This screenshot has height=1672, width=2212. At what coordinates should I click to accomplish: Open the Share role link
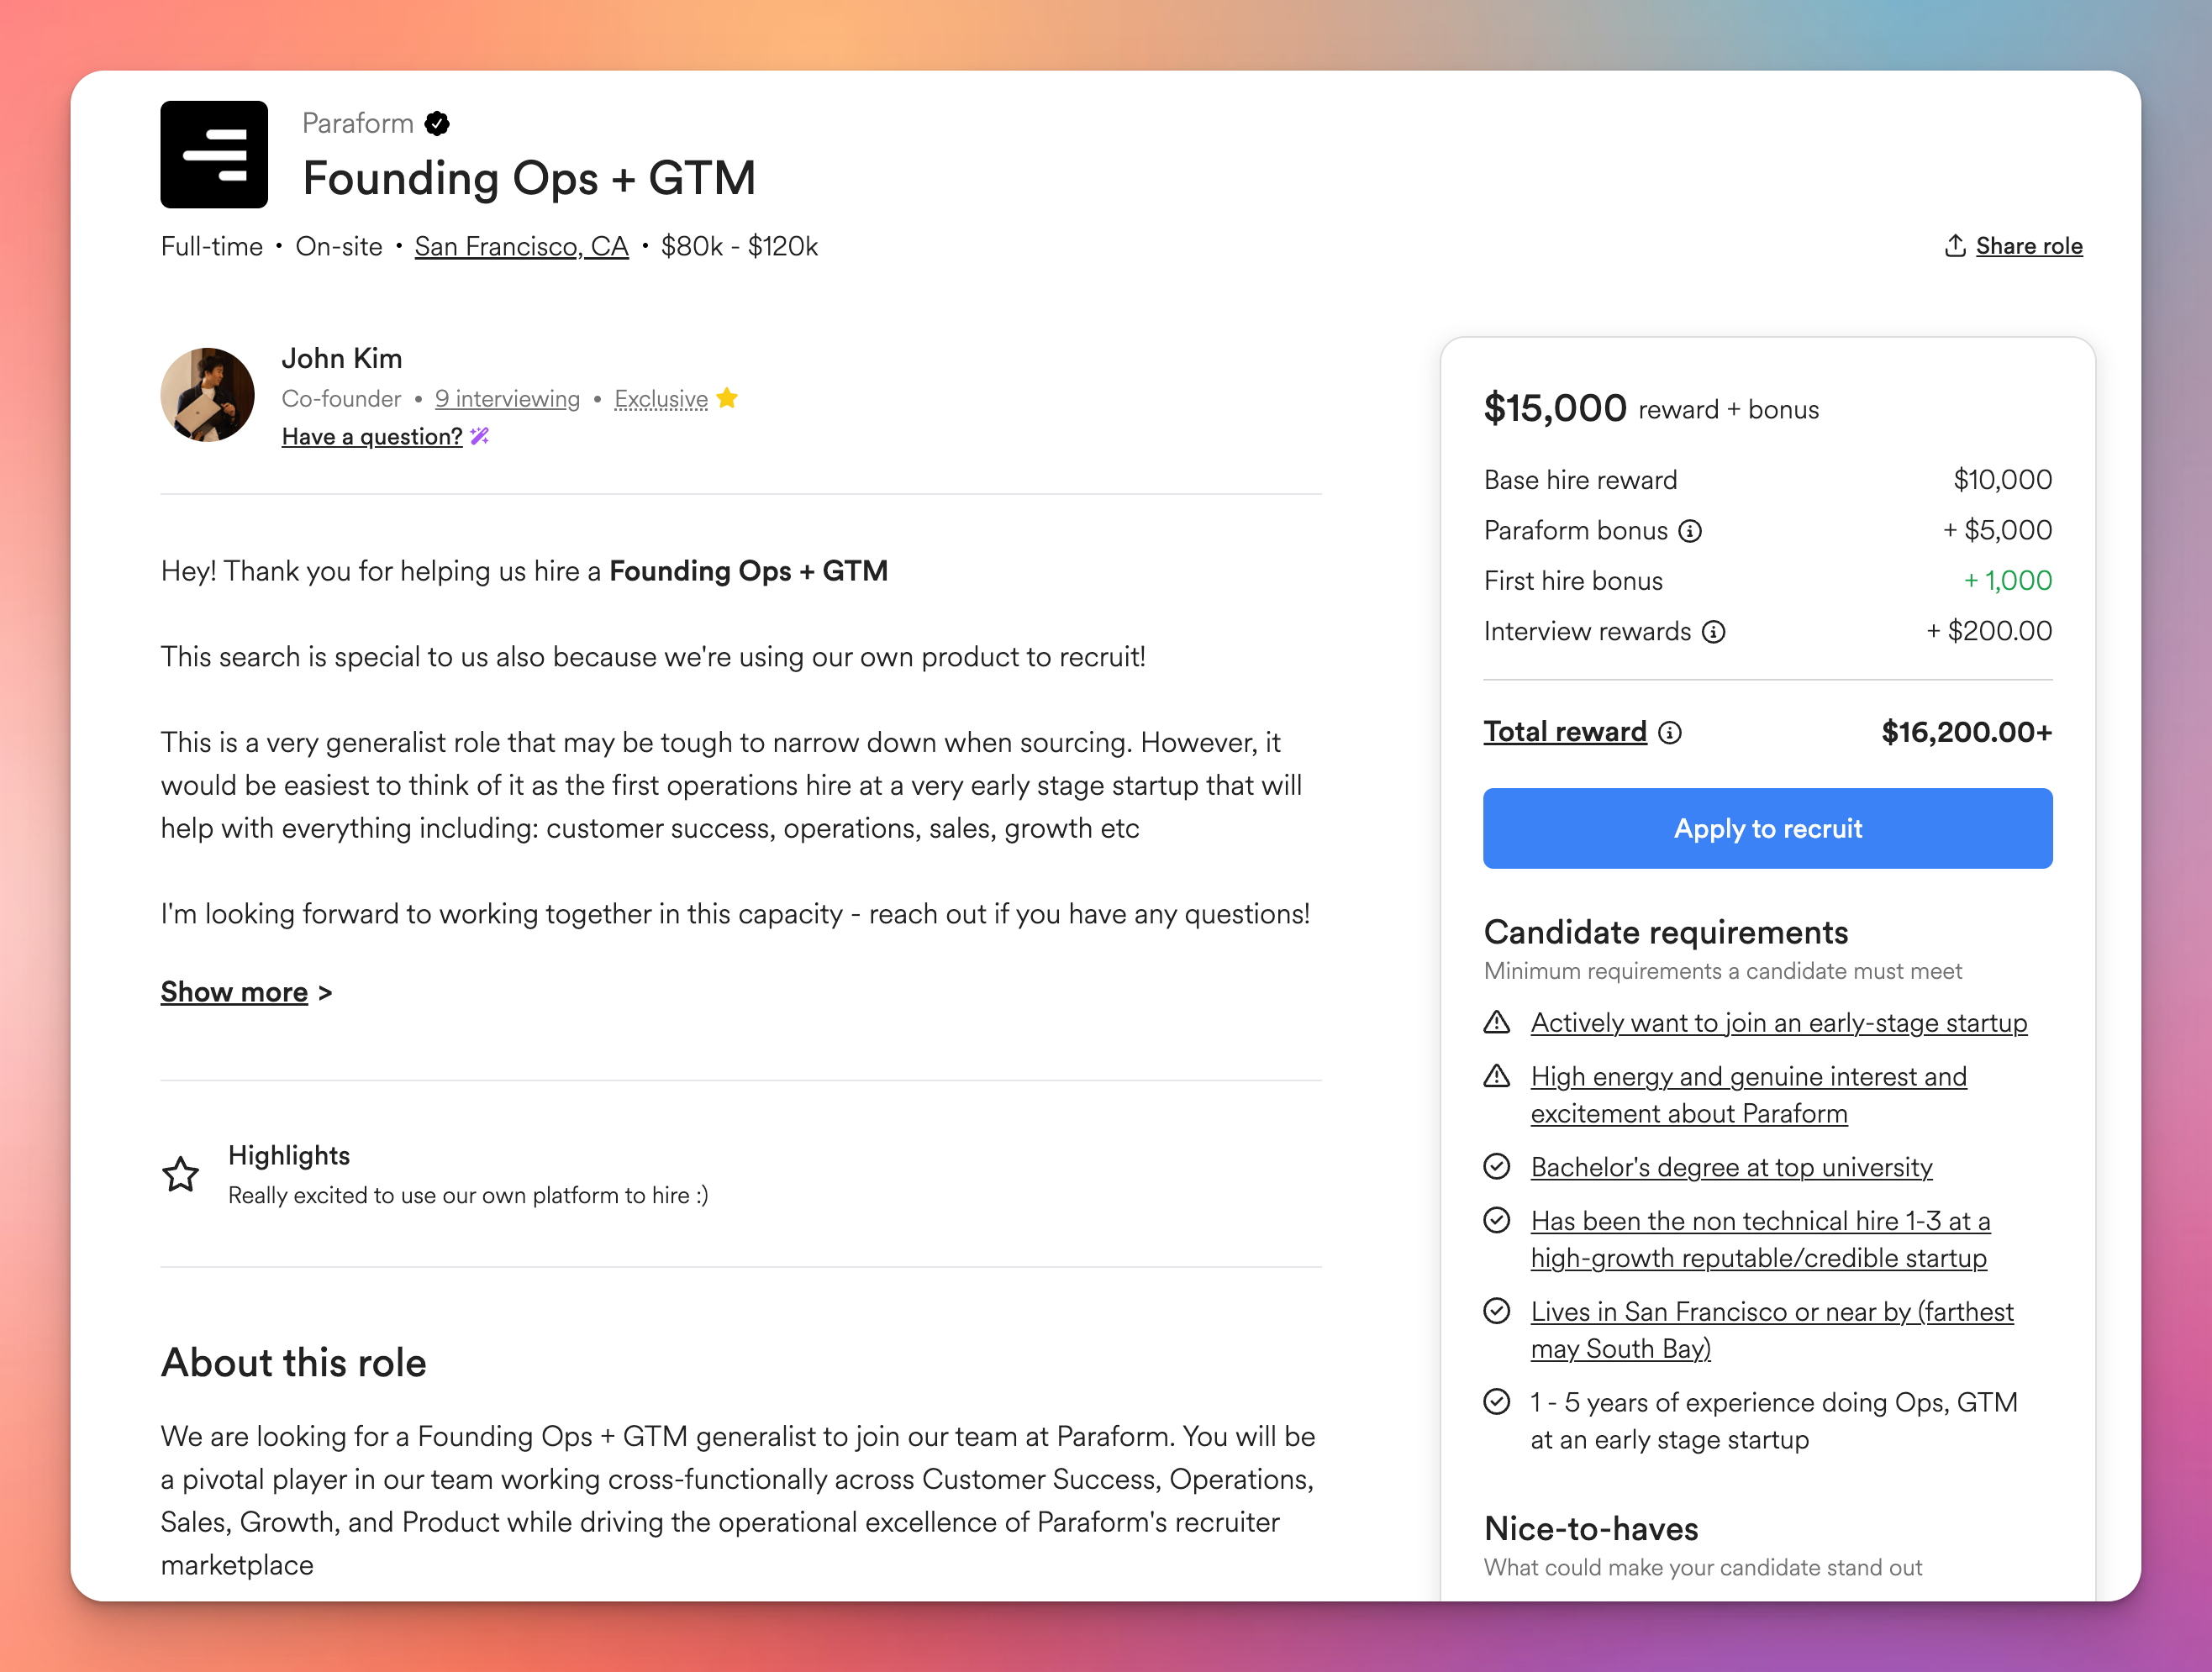click(x=2029, y=246)
